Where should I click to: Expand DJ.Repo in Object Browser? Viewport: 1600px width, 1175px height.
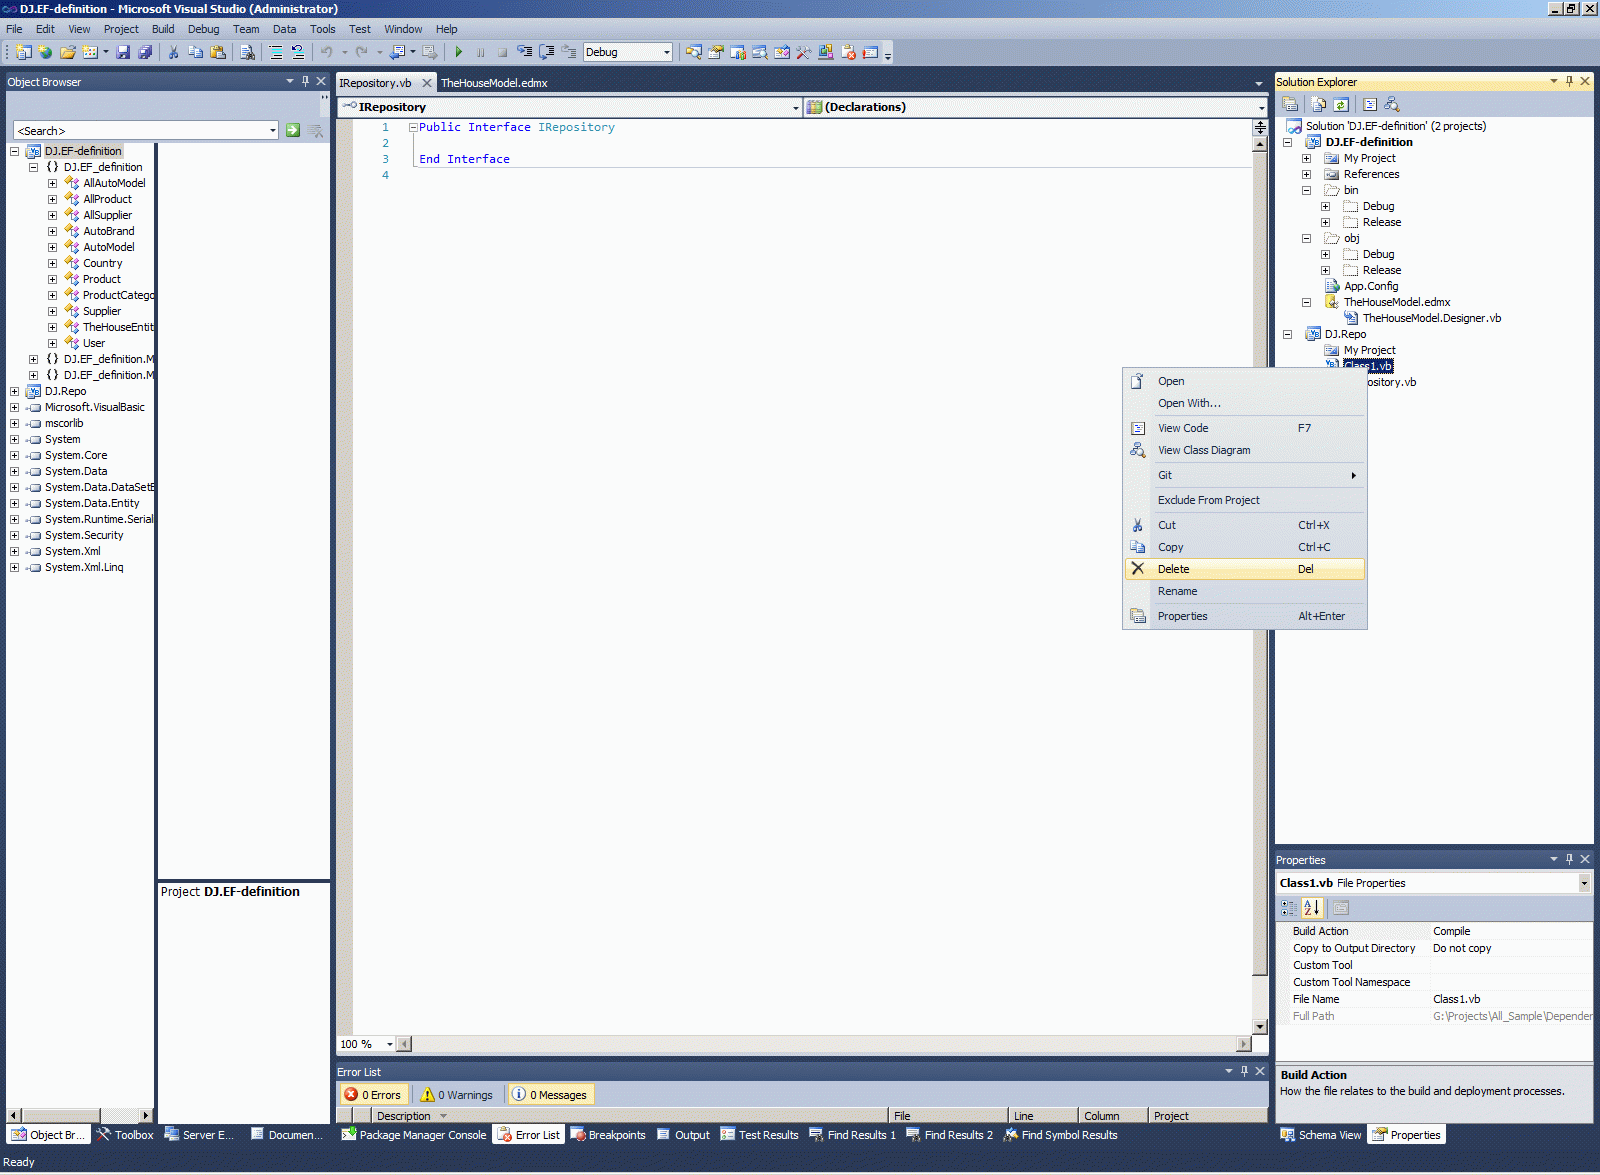point(15,391)
